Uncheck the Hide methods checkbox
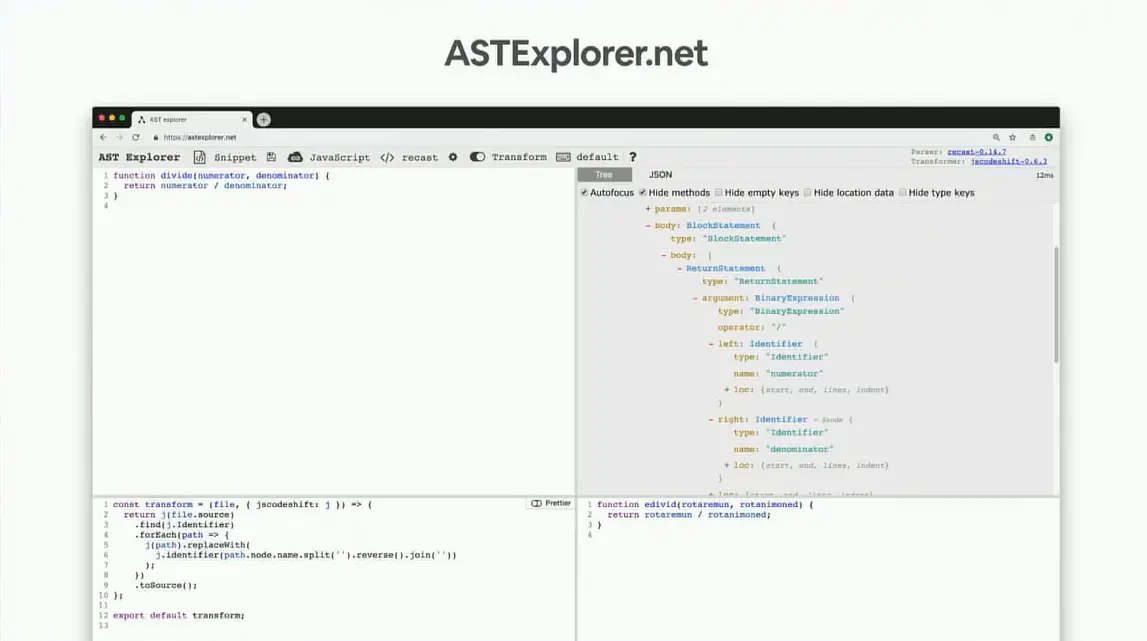The width and height of the screenshot is (1147, 641). [x=642, y=192]
